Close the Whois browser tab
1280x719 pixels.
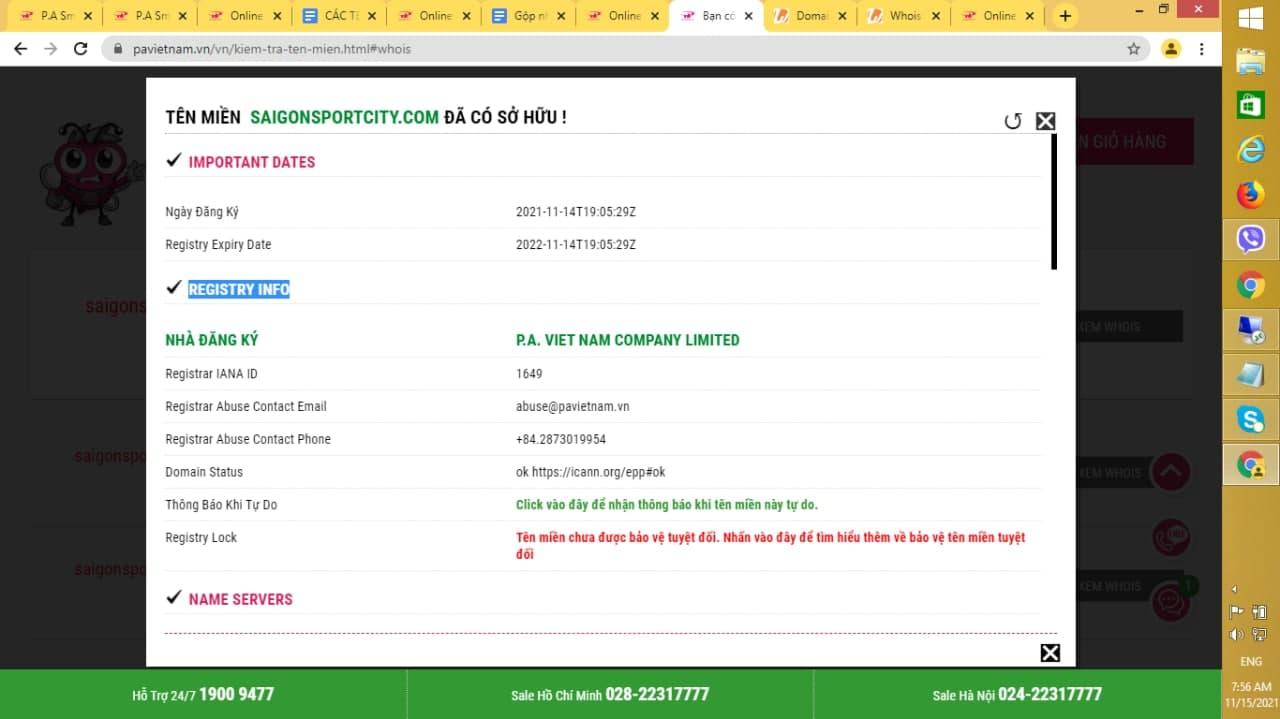click(936, 16)
